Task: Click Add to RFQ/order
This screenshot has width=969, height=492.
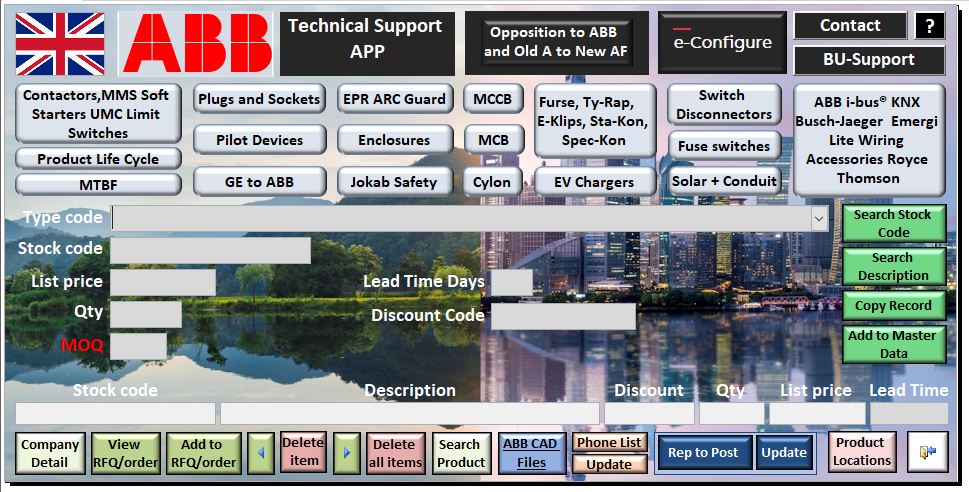Action: point(203,453)
